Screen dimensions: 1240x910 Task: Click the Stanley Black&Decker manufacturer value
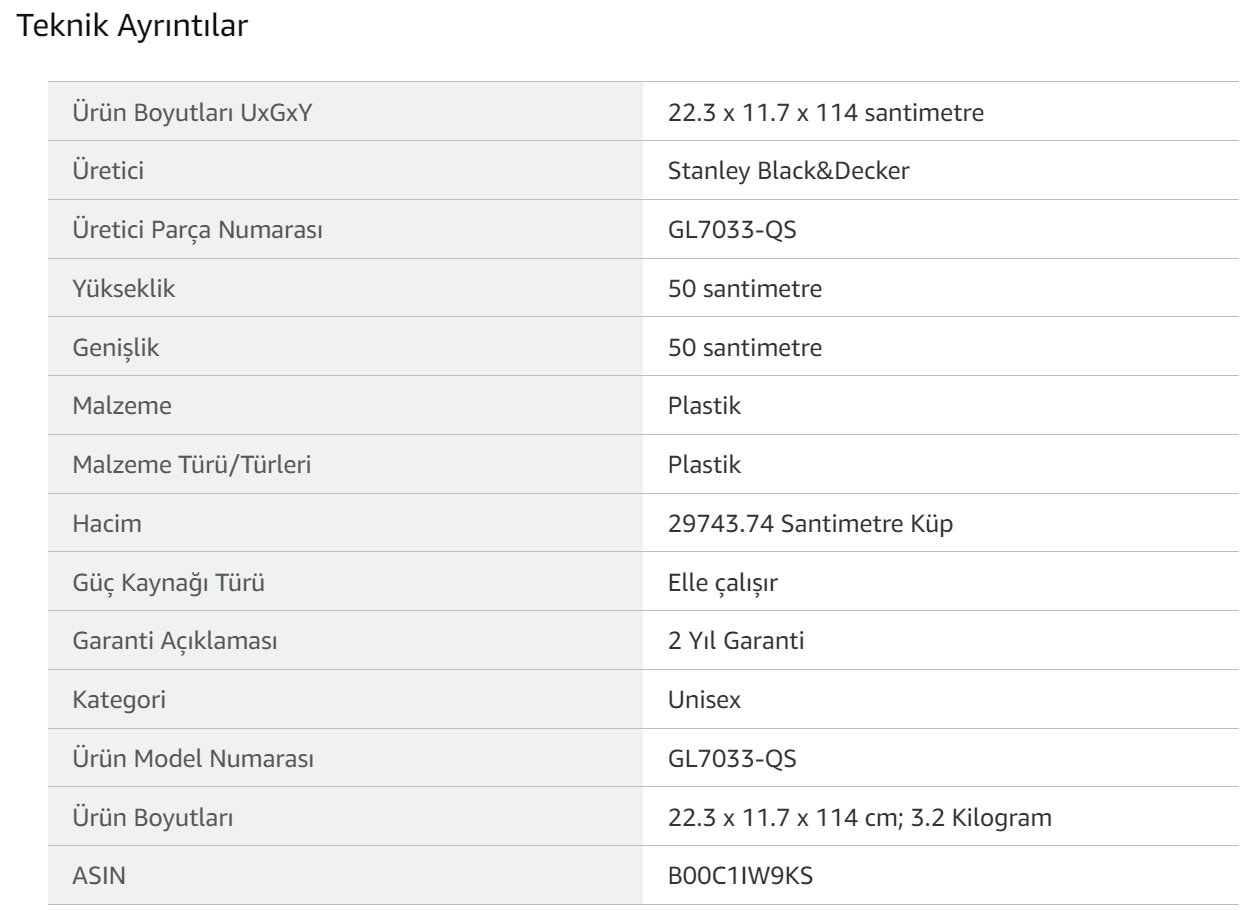coord(789,171)
